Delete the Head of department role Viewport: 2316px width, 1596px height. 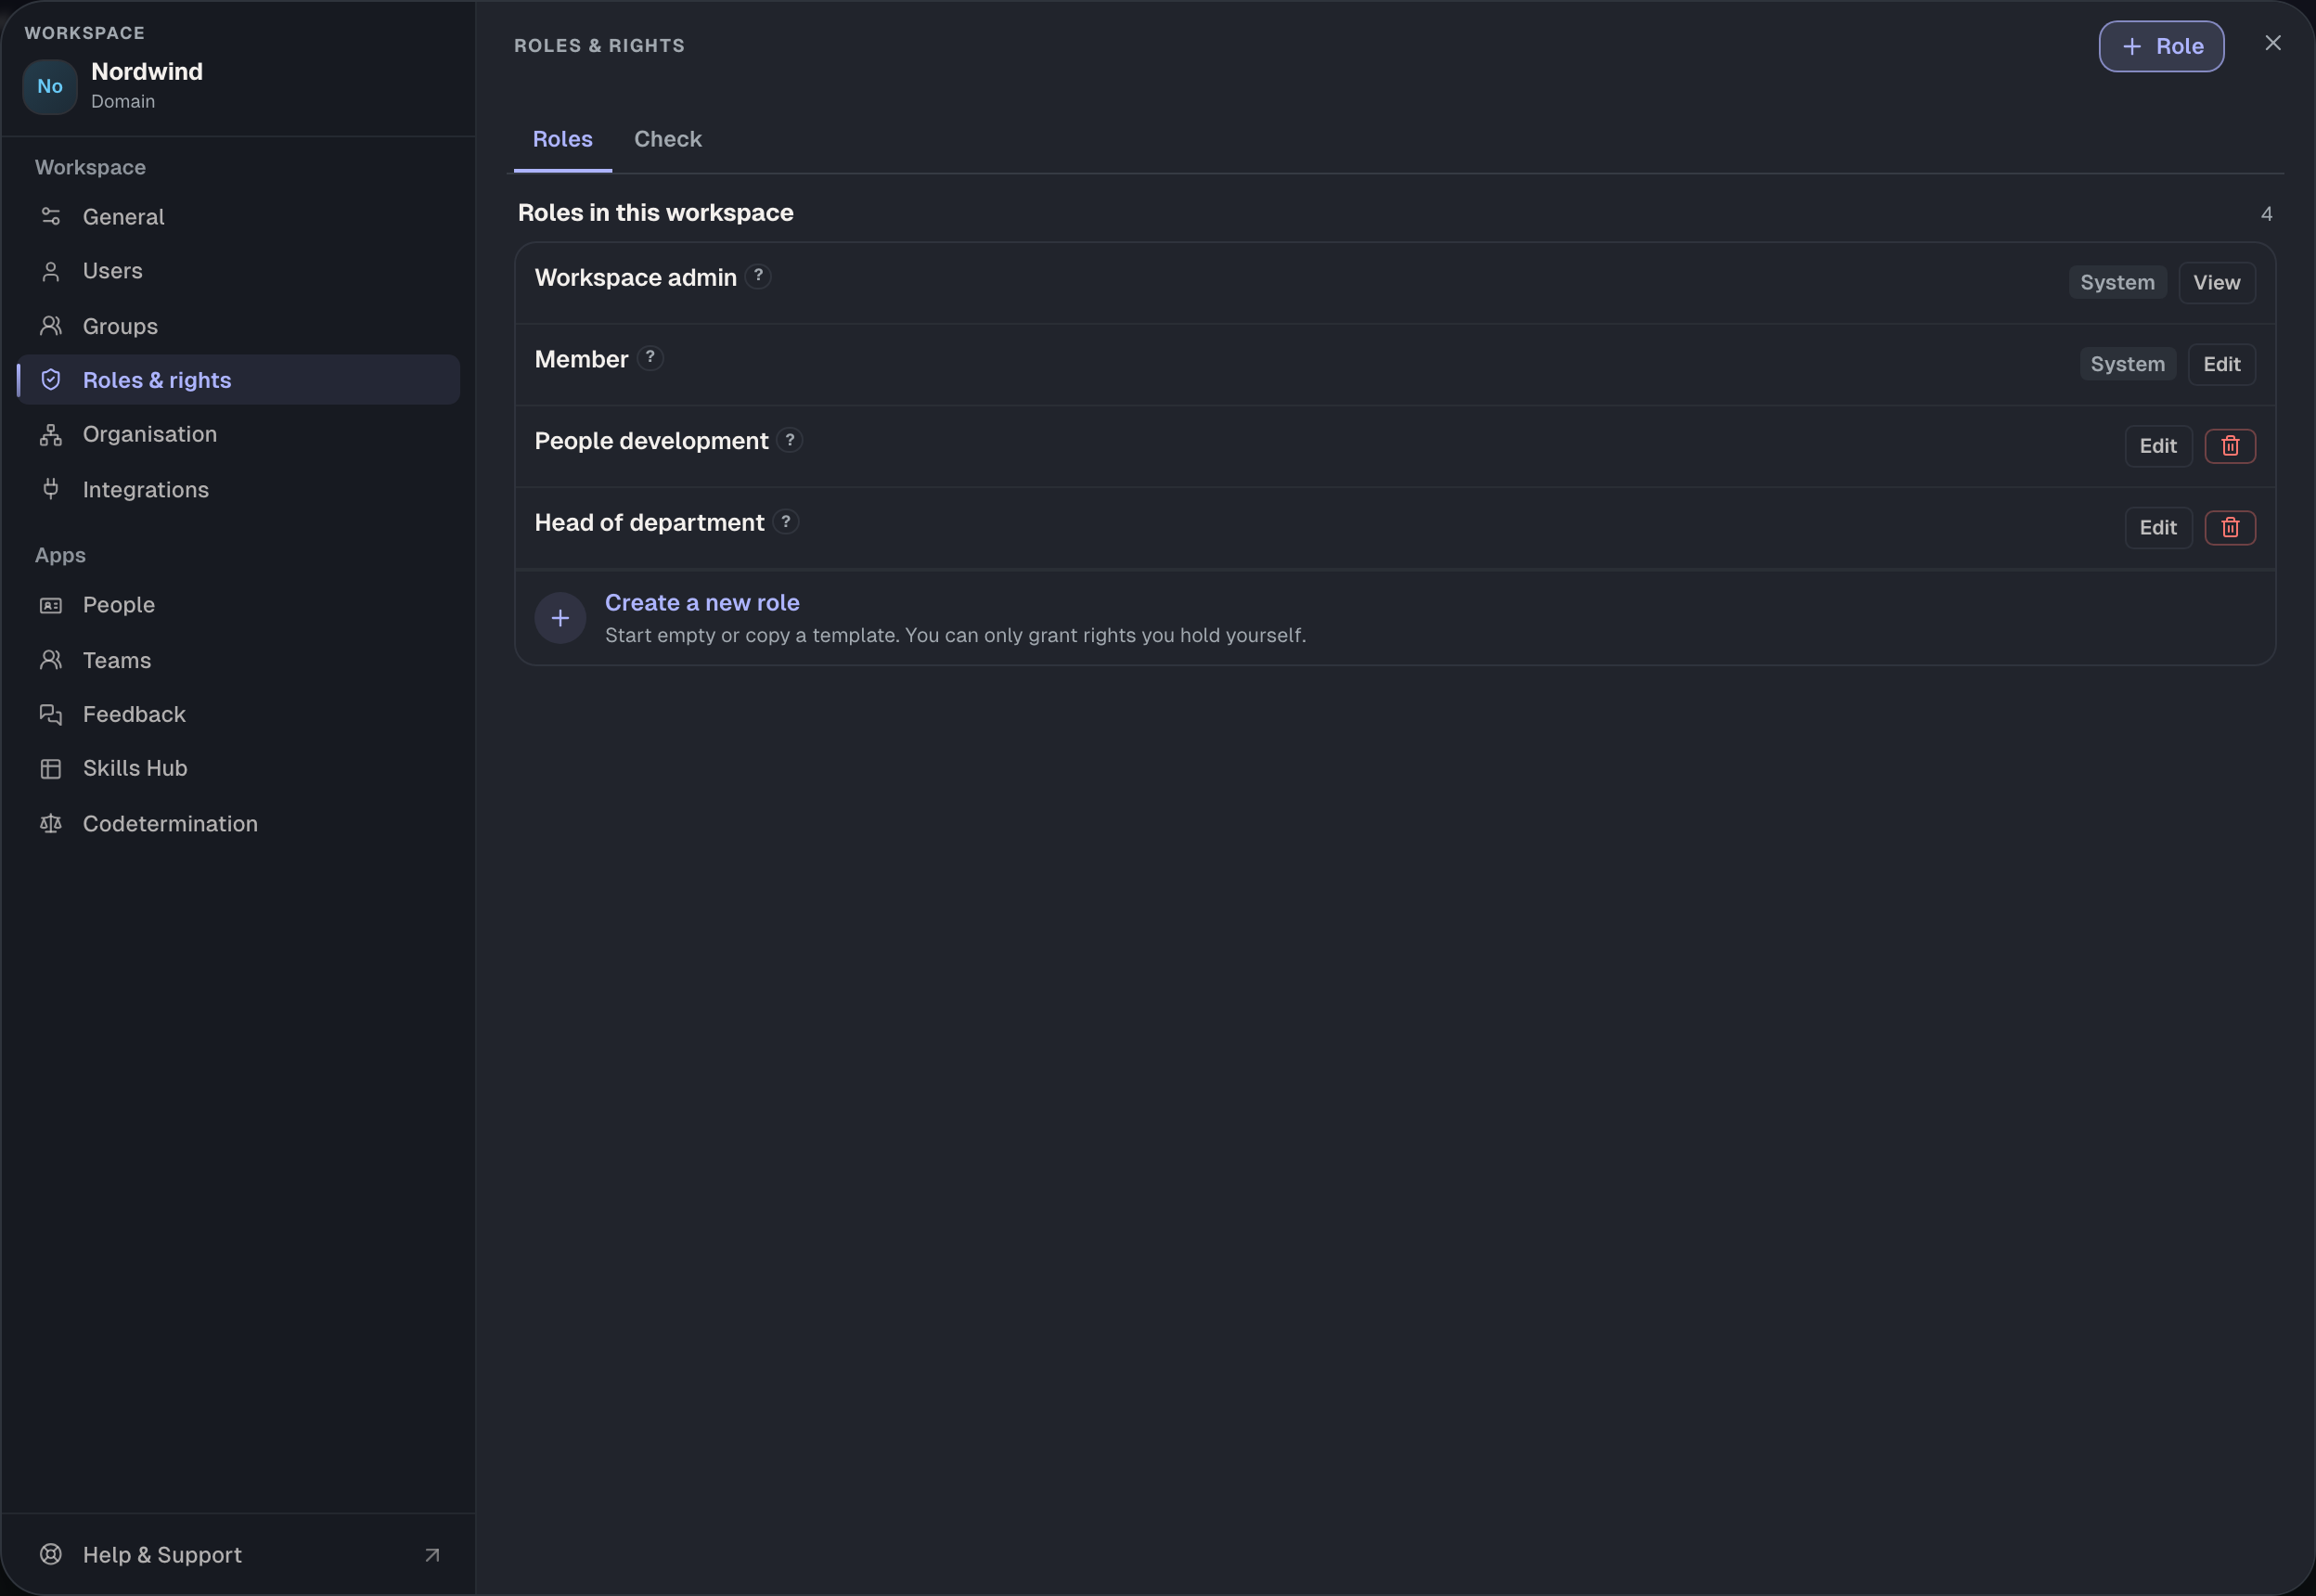point(2230,528)
